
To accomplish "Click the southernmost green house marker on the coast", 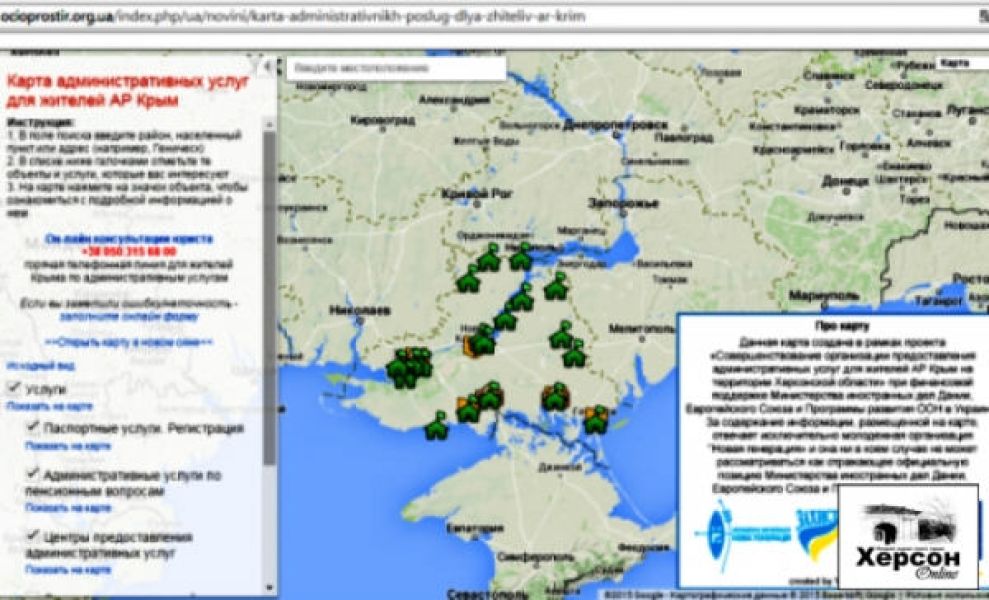I will tap(436, 427).
